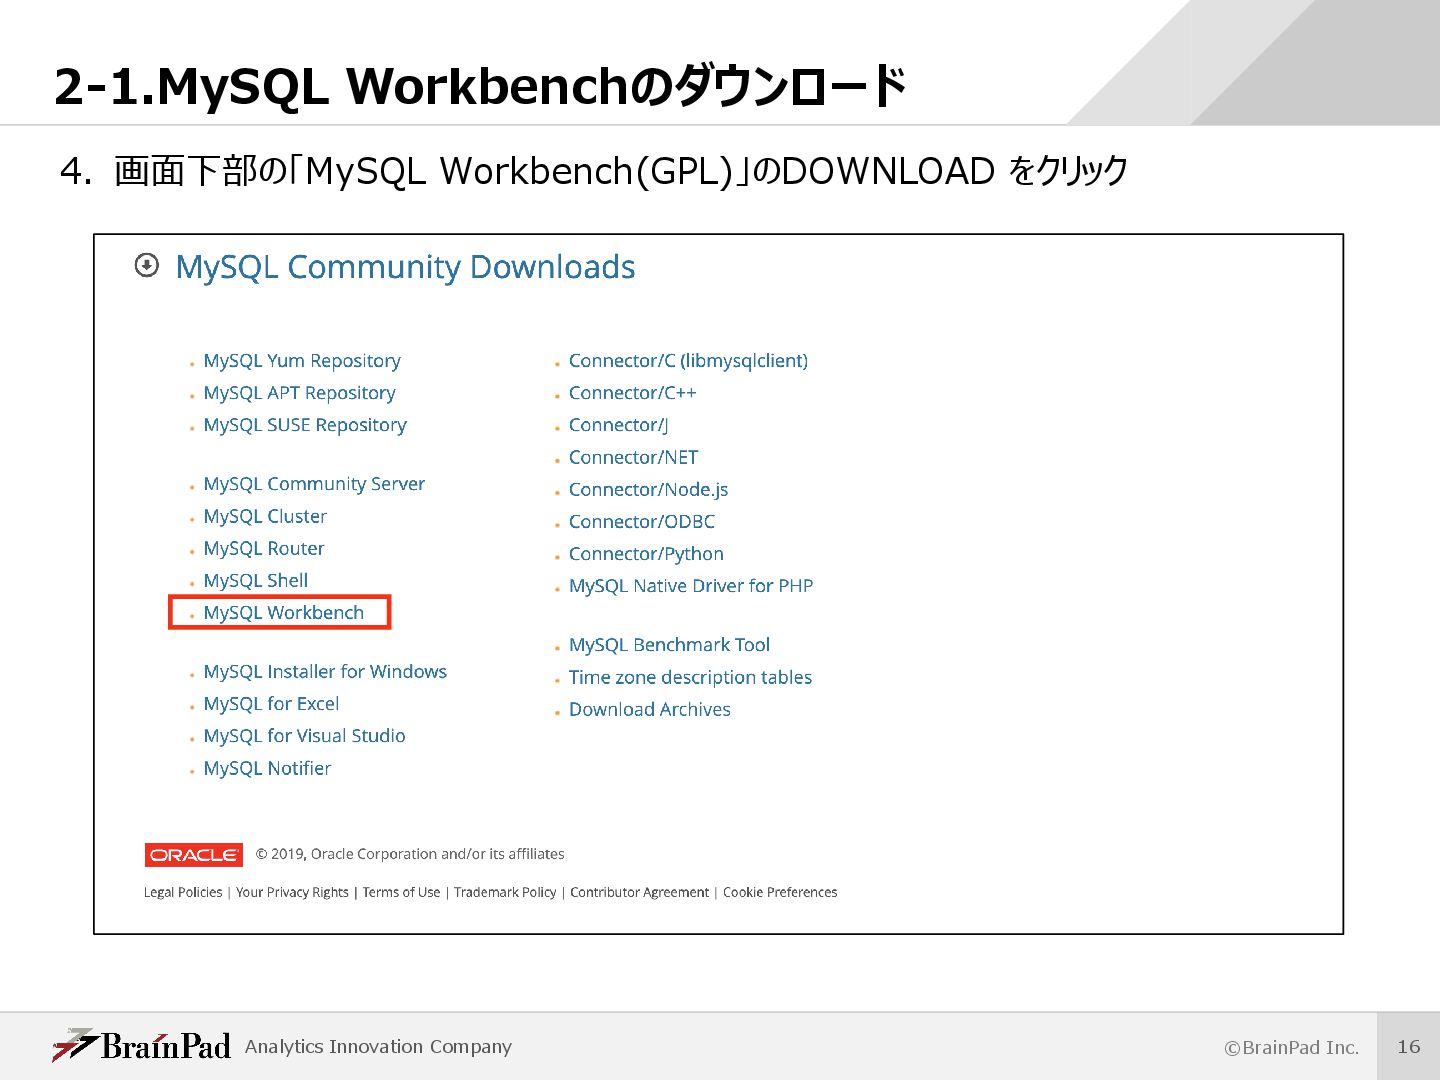This screenshot has width=1440, height=1080.
Task: Open Contributor Agreement footer link
Action: click(x=639, y=892)
